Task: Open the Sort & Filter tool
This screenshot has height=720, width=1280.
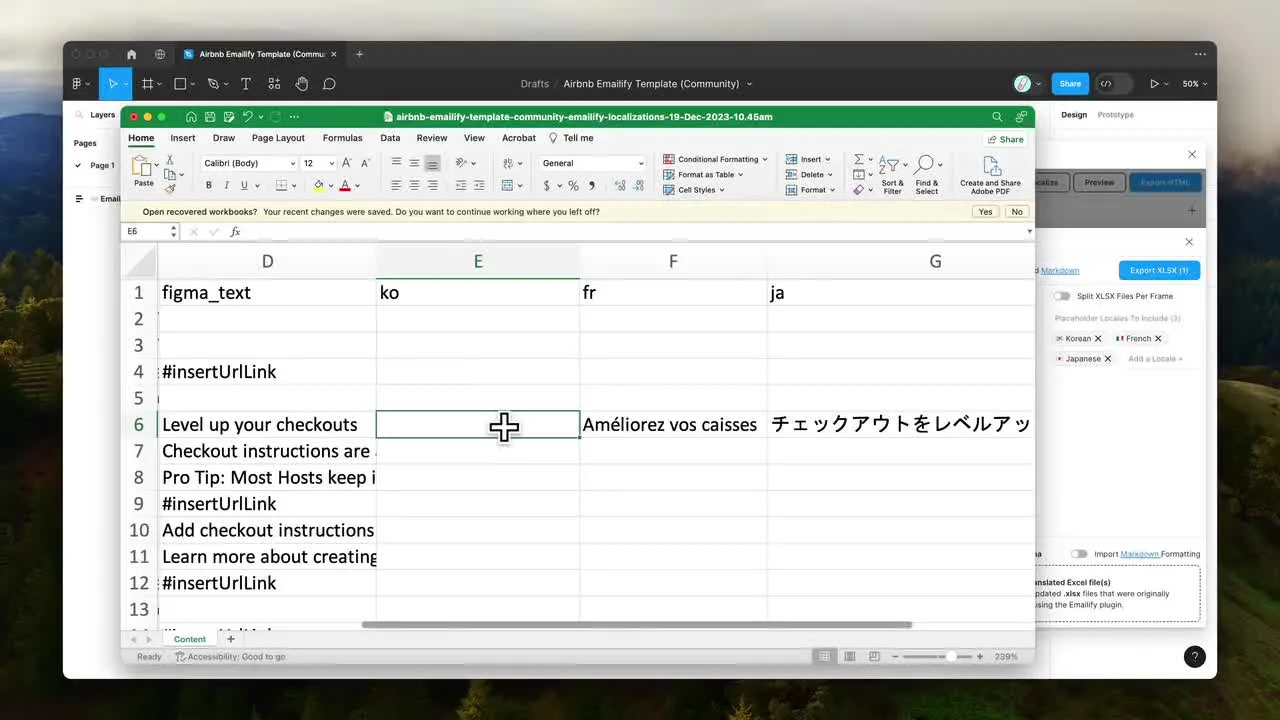Action: 892,174
